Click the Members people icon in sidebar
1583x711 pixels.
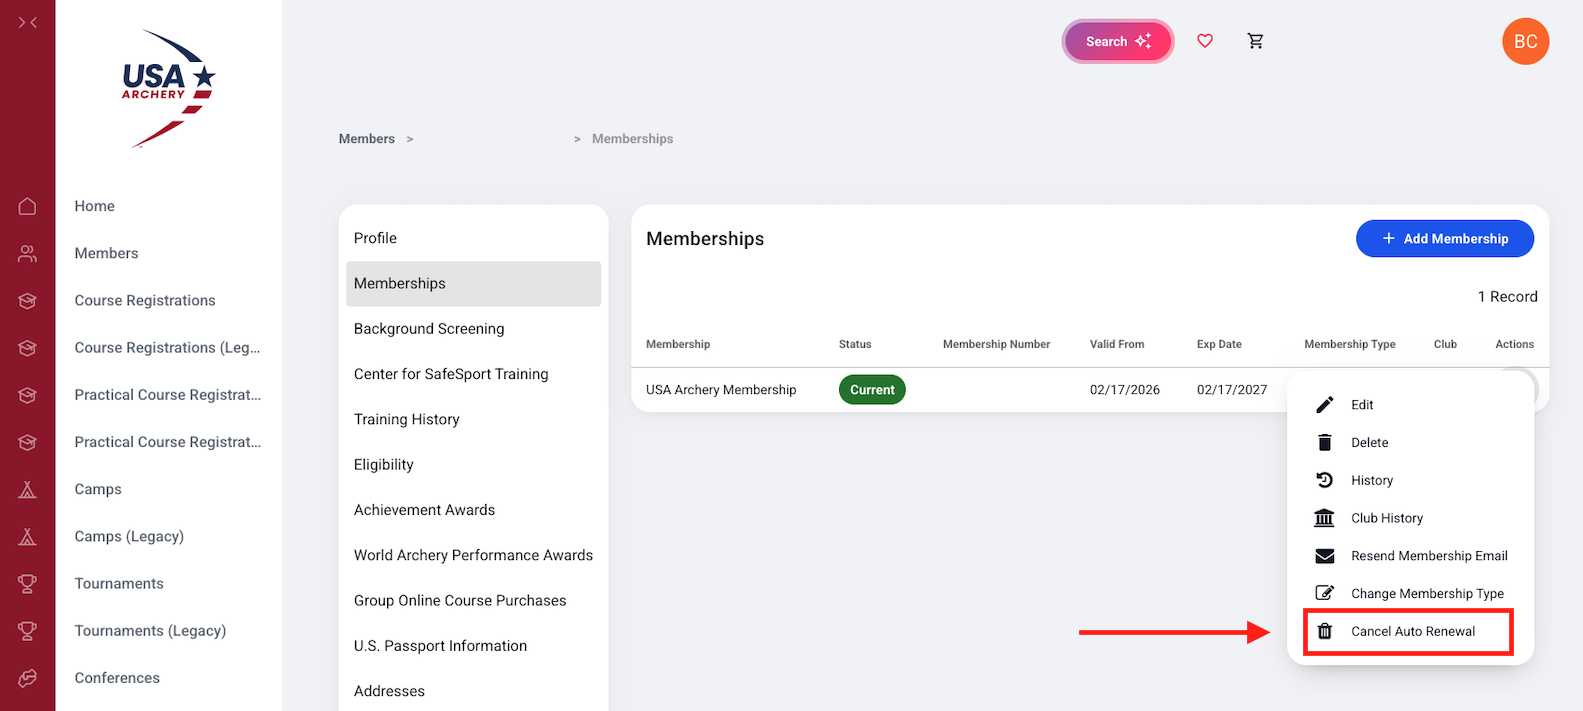tap(27, 254)
